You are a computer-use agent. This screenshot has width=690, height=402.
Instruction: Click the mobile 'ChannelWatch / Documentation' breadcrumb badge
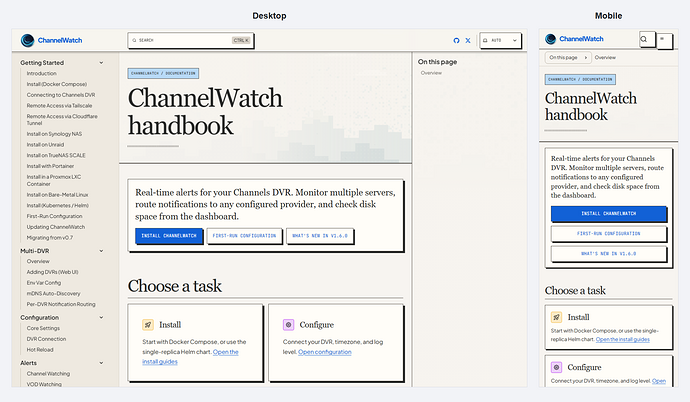click(x=580, y=79)
